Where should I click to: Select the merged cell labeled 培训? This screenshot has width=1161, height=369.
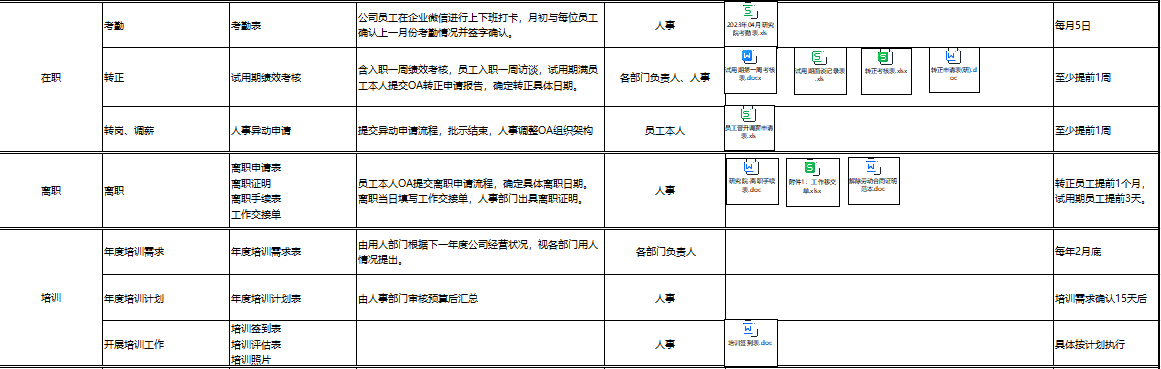coord(50,299)
